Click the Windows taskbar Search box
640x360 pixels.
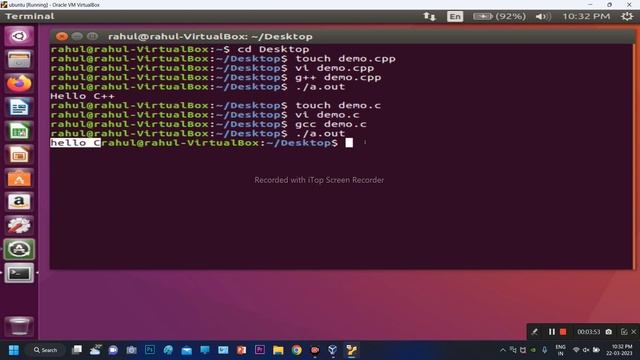point(45,350)
